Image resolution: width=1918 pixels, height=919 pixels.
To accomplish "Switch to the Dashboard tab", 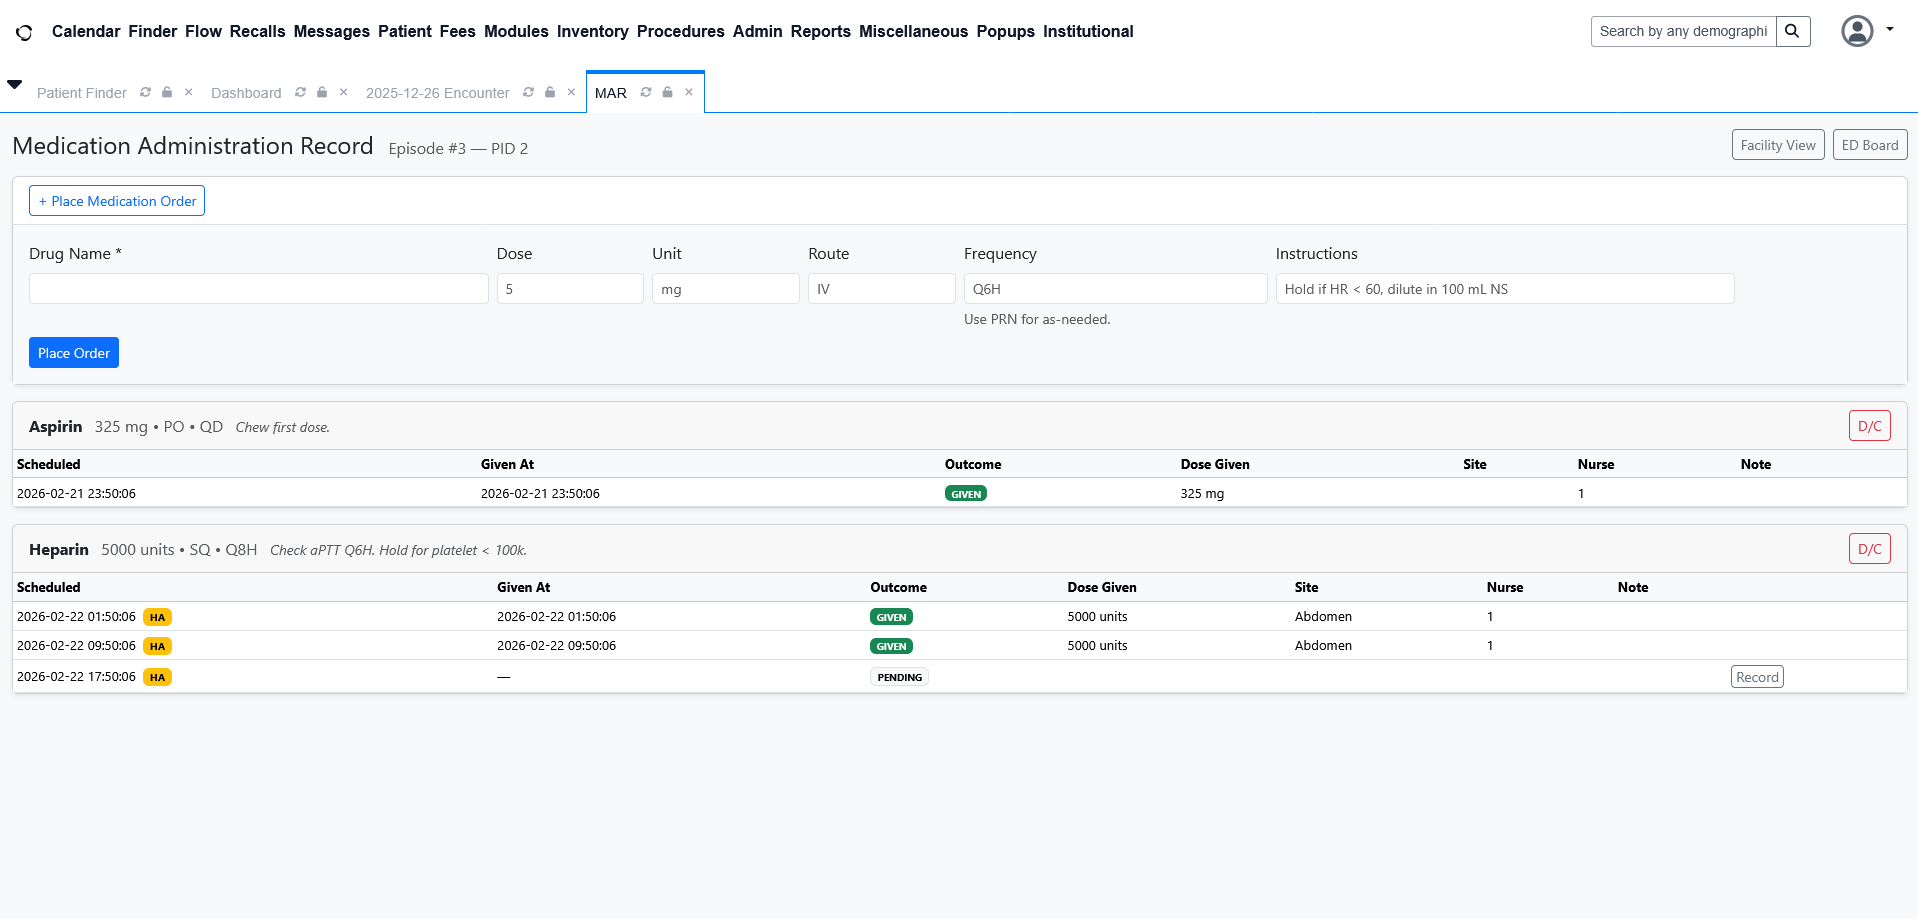I will click(246, 93).
